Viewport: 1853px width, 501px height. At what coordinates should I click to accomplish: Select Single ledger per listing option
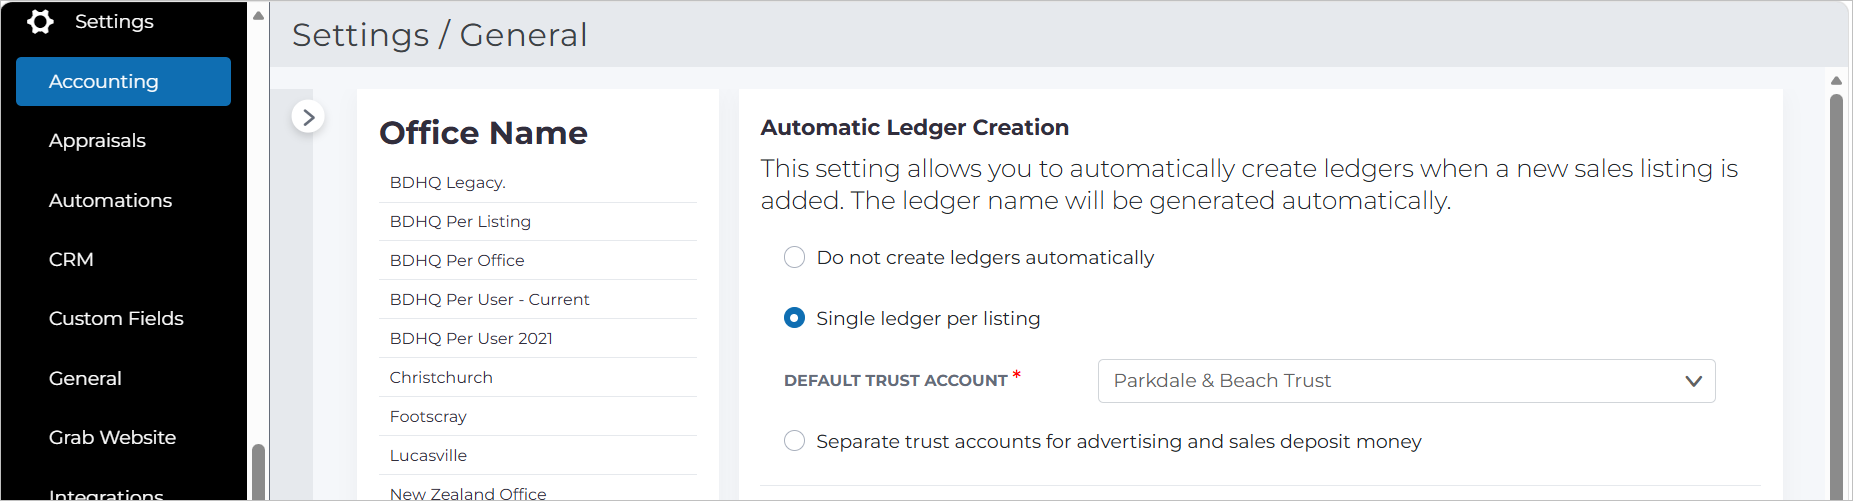794,318
